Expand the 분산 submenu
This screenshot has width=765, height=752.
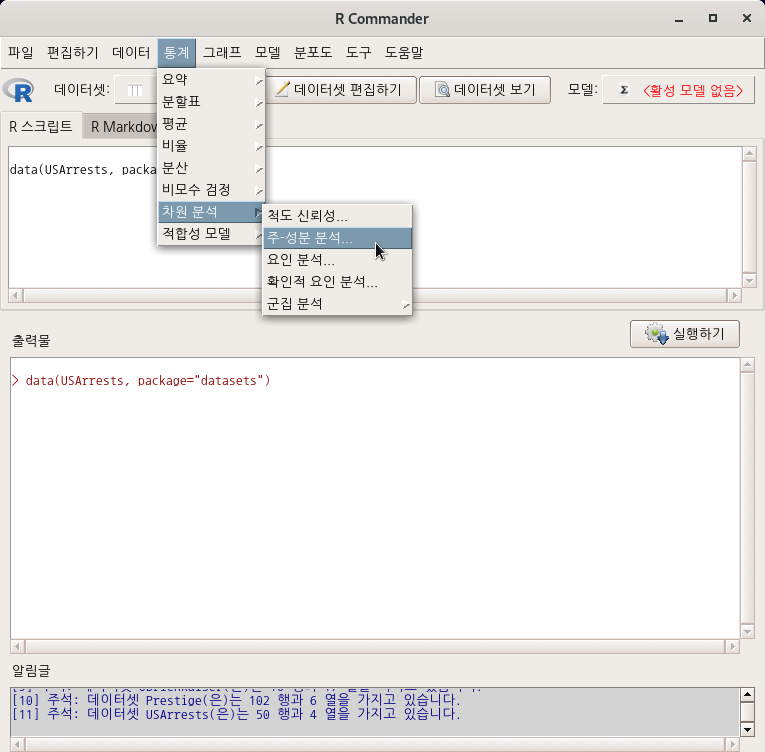coord(212,167)
